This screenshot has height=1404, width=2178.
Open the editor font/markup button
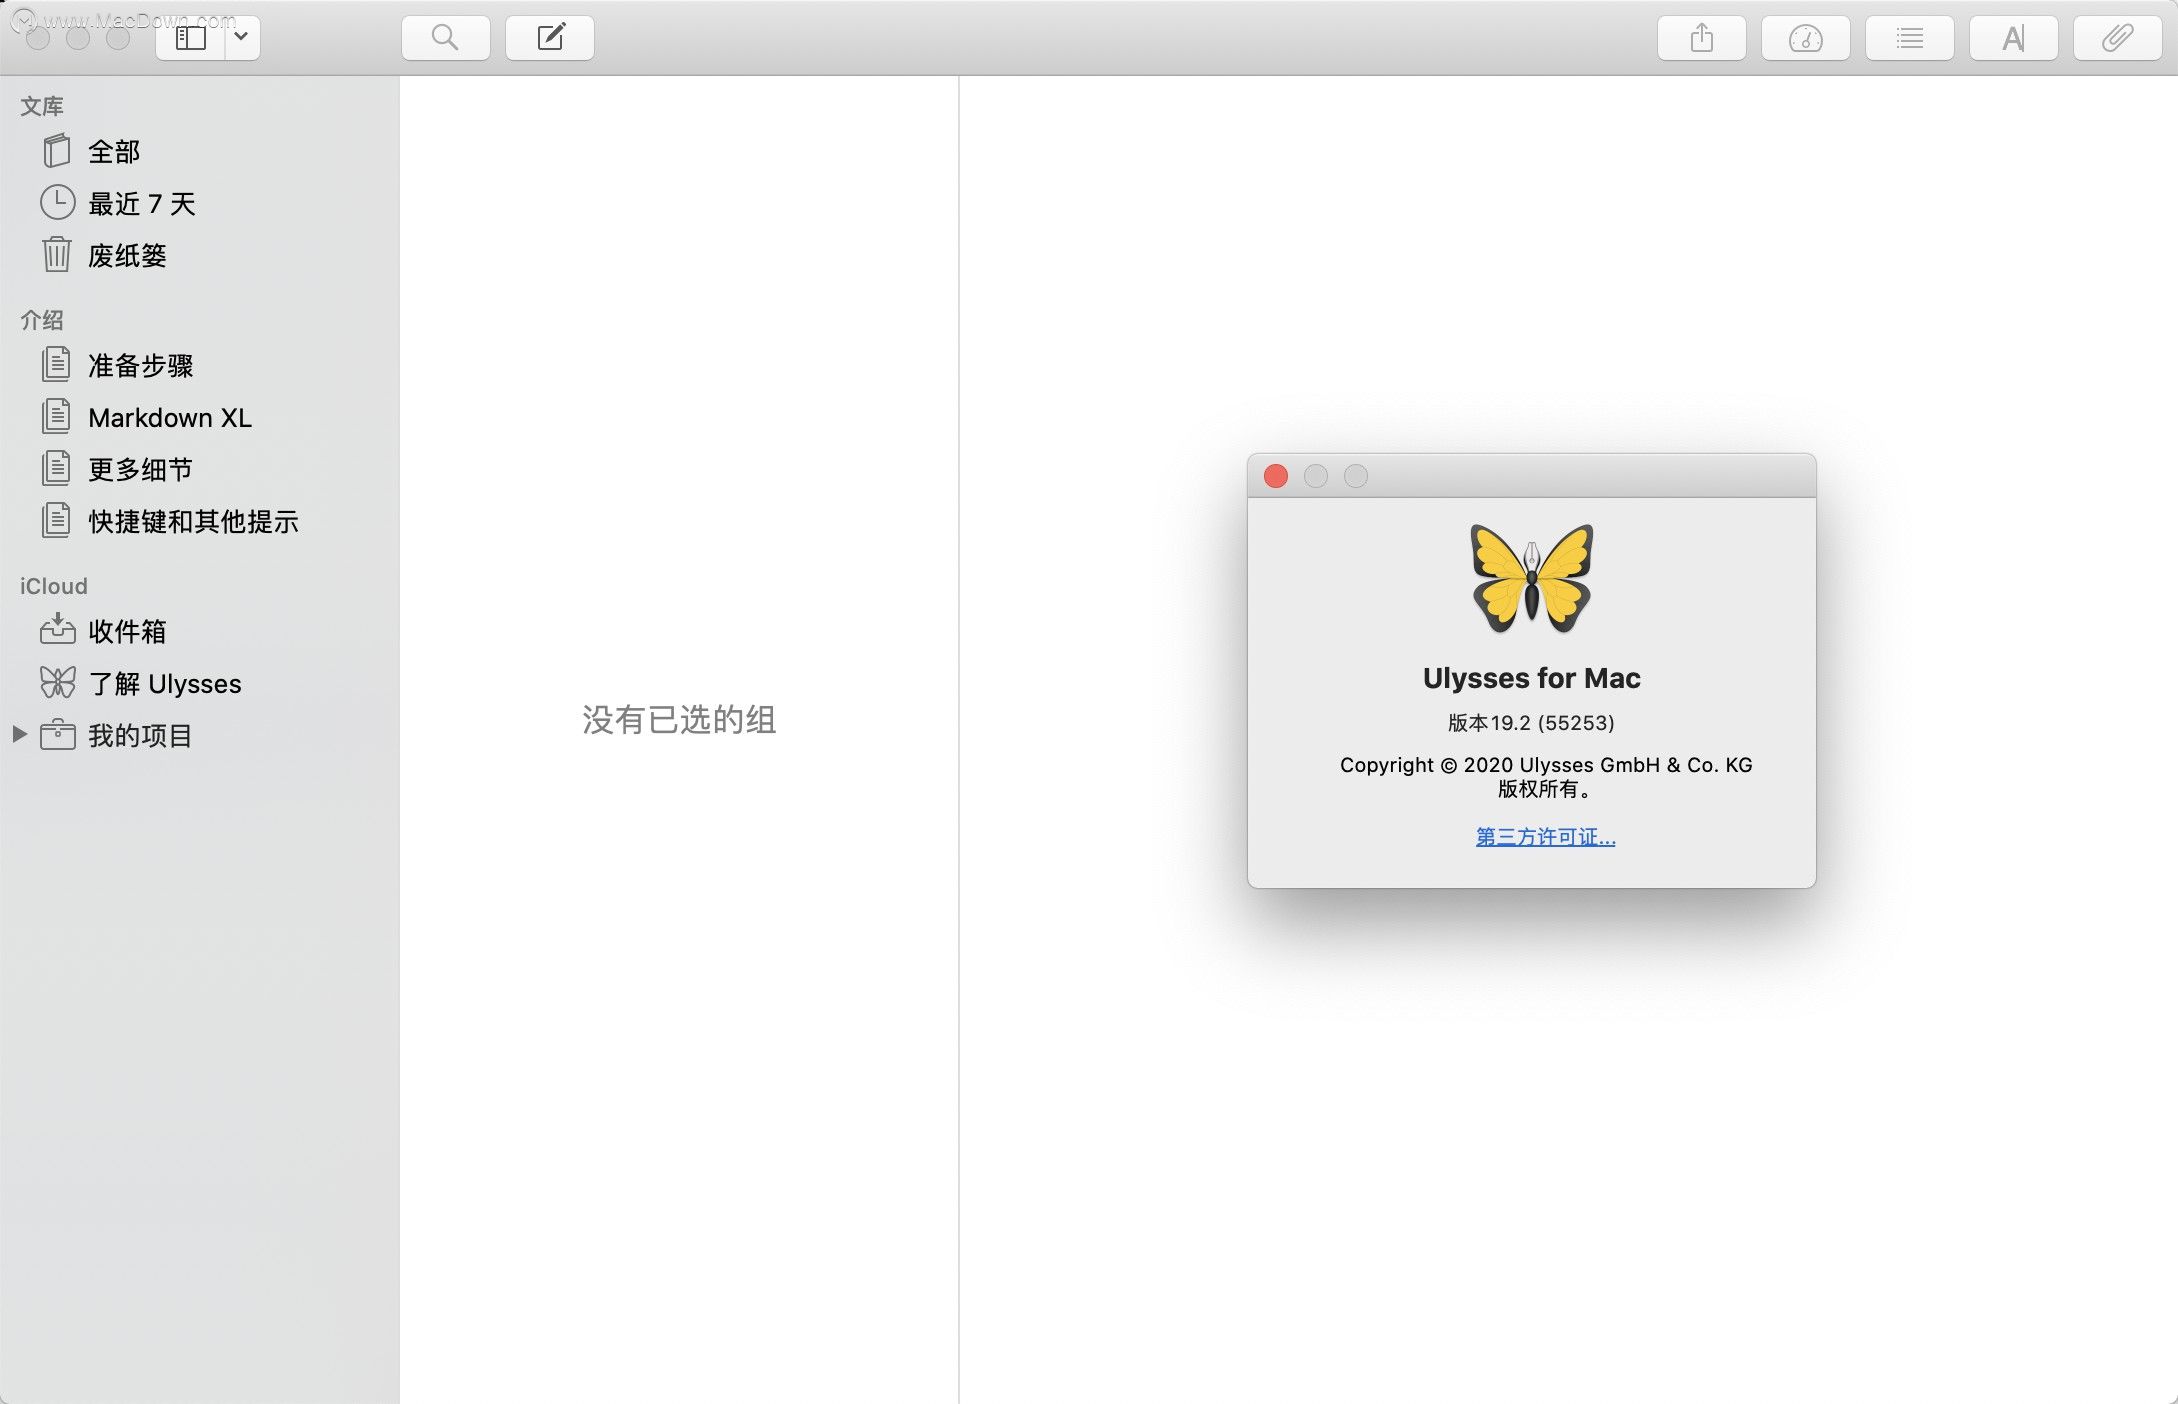2014,38
